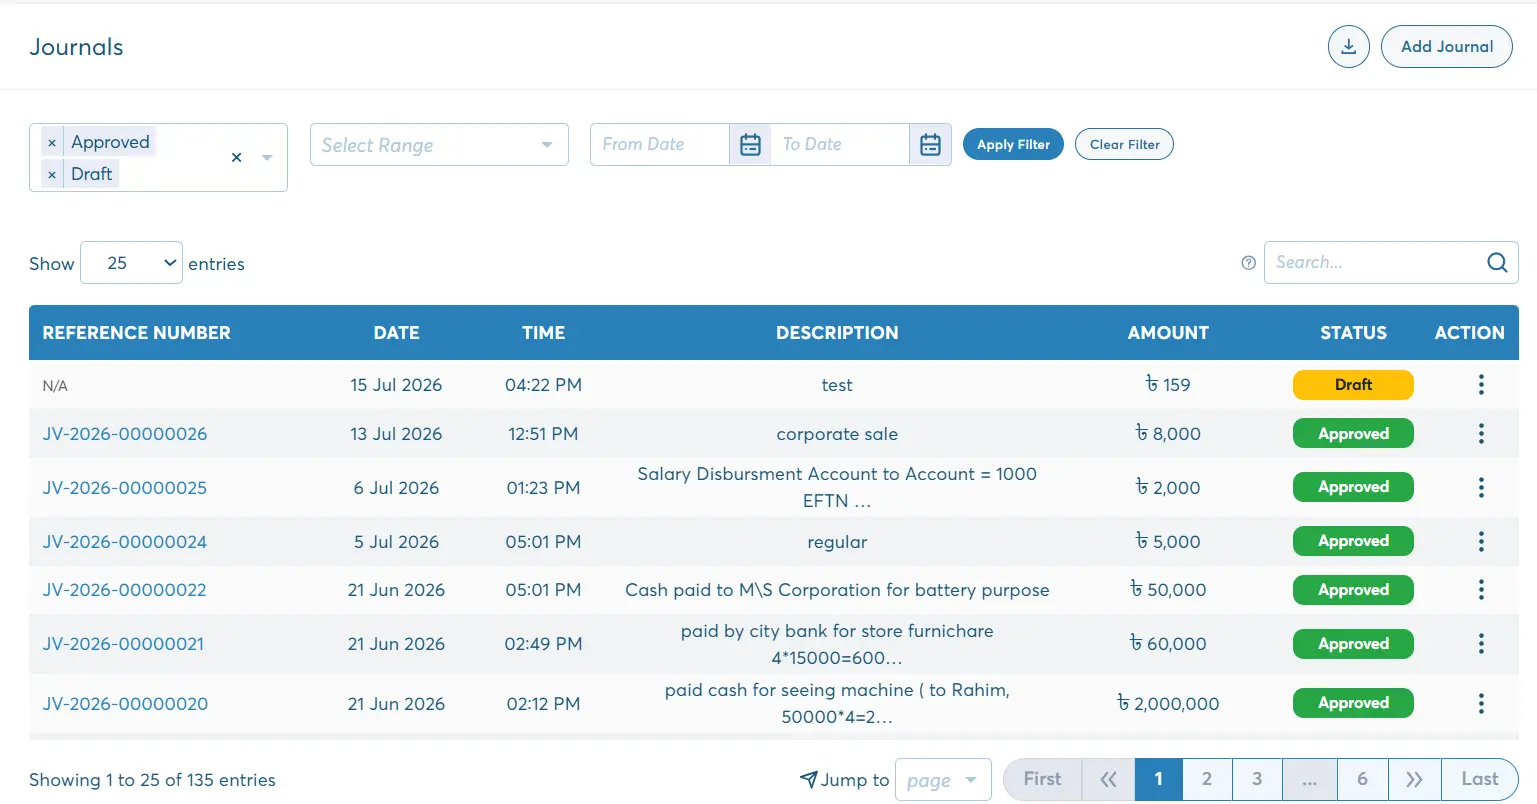Click the download journals icon
1537x804 pixels.
(x=1348, y=47)
